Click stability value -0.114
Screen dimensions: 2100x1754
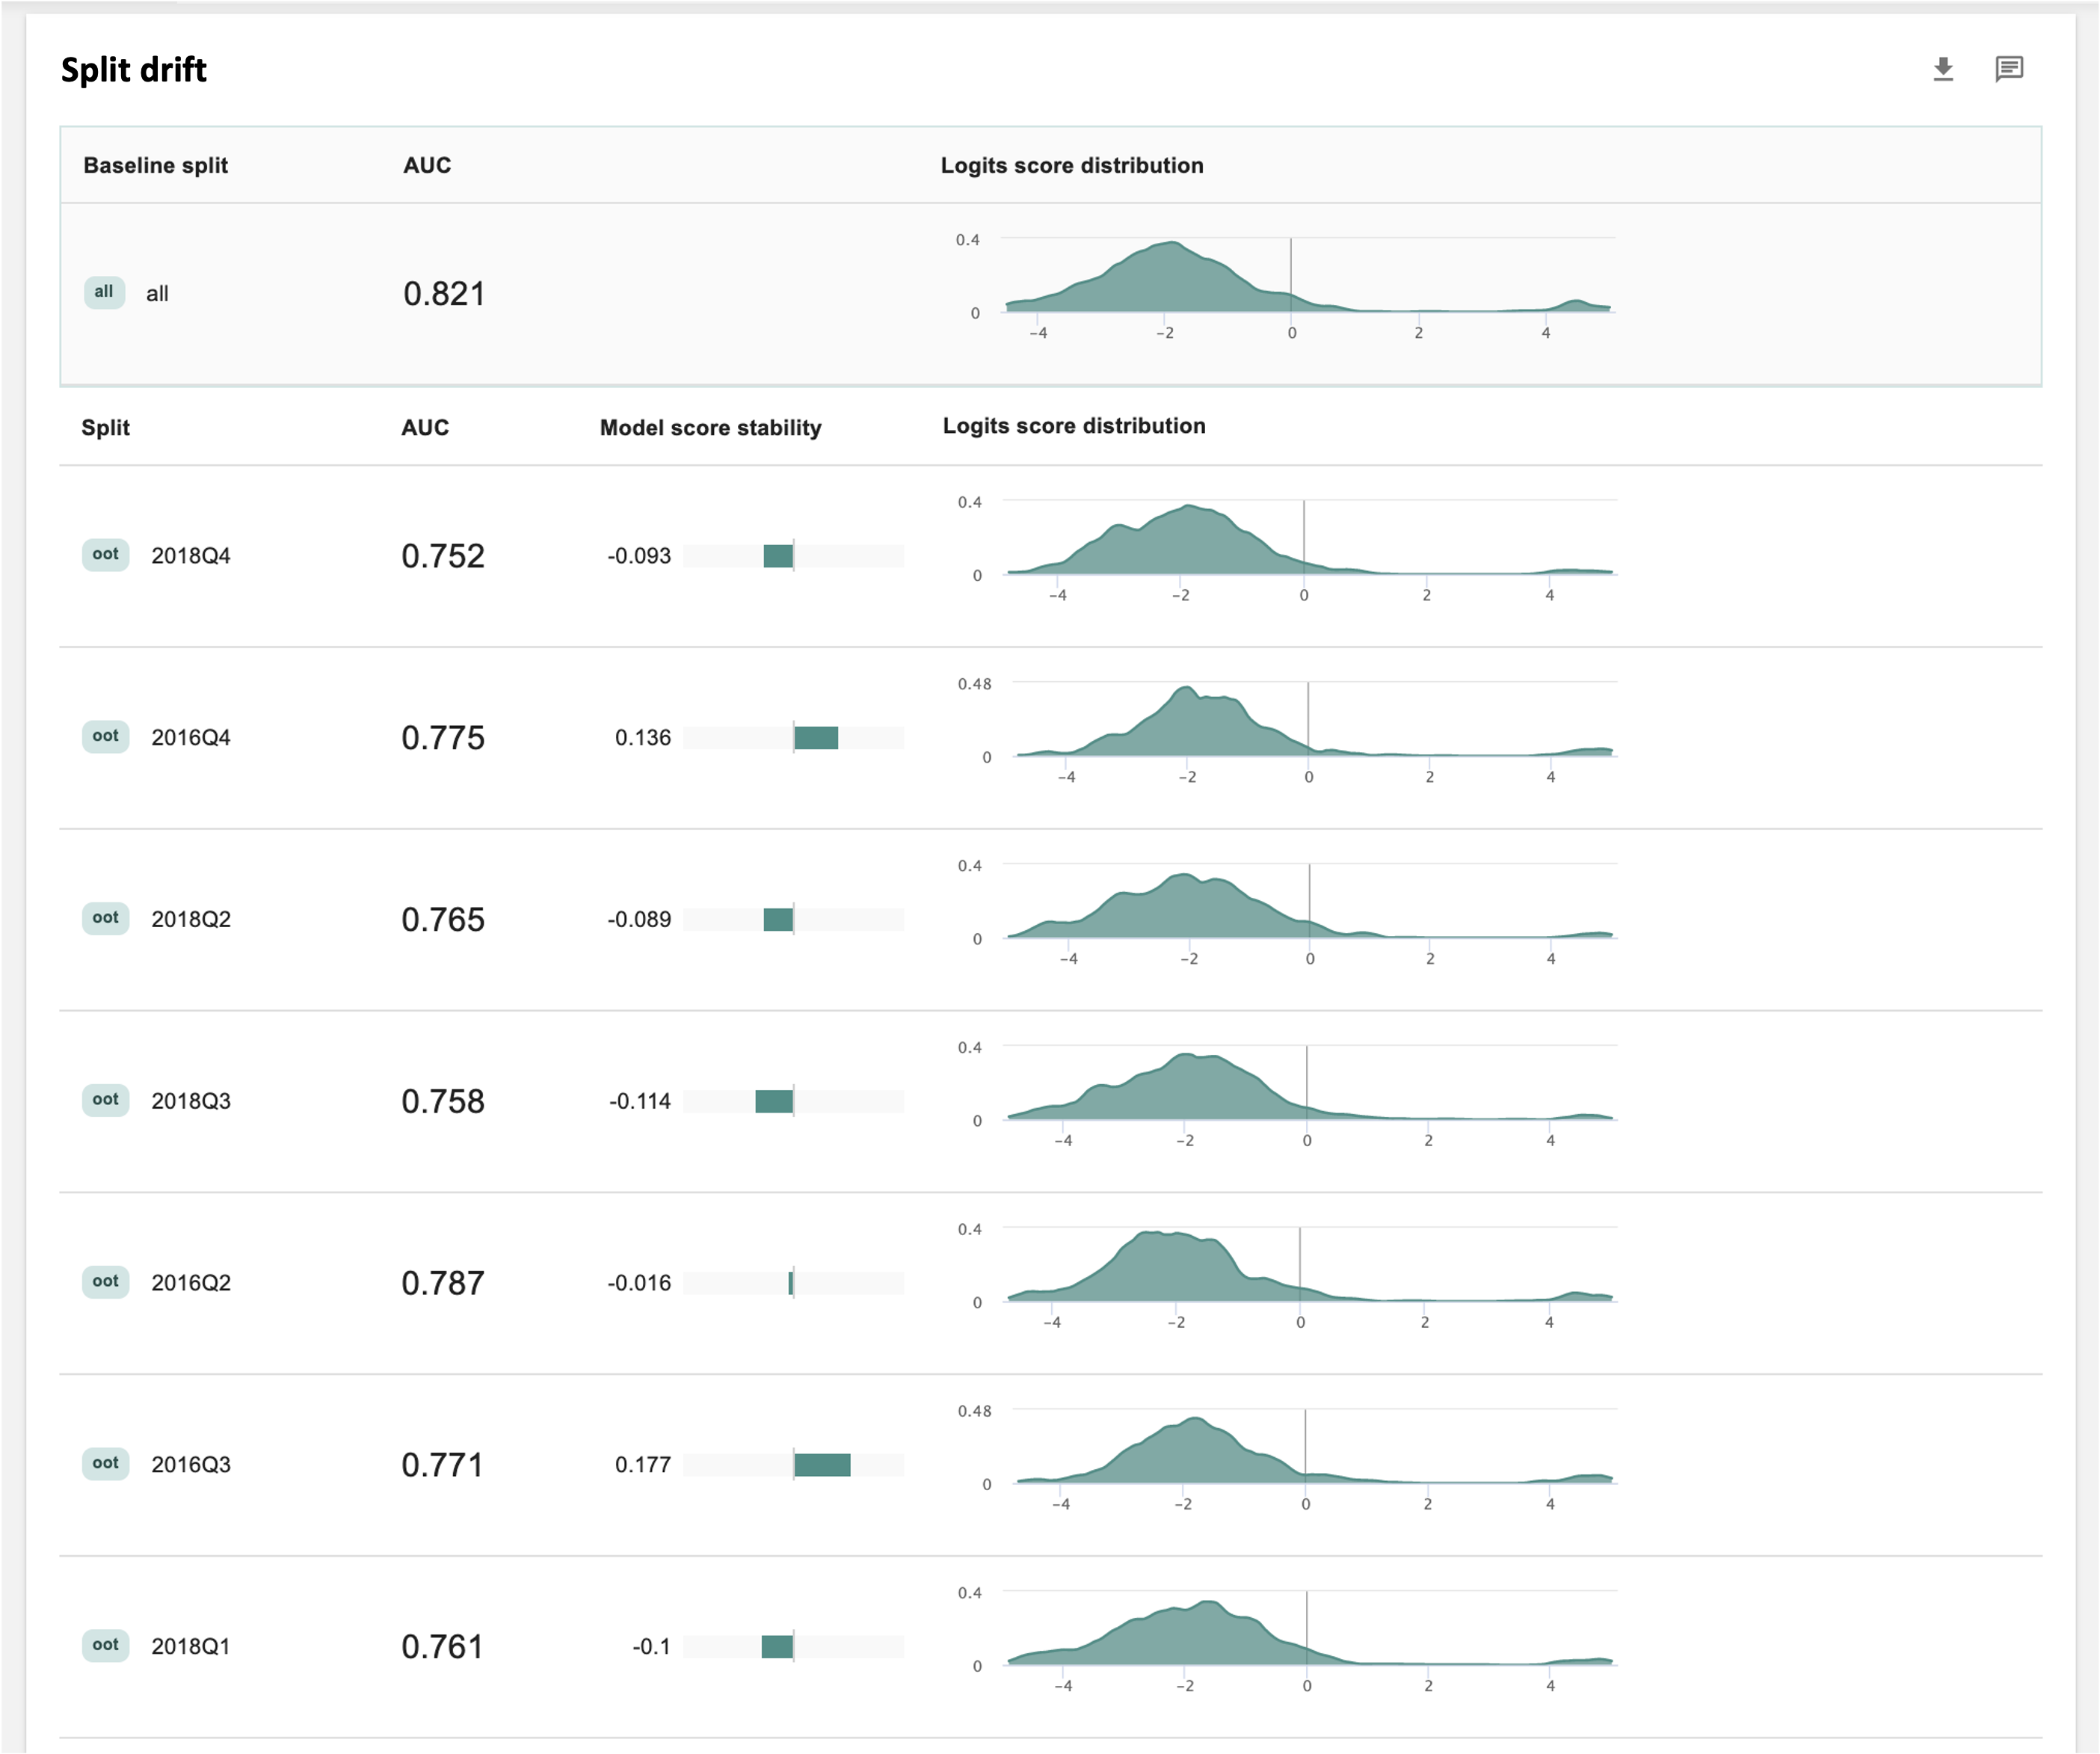640,1102
